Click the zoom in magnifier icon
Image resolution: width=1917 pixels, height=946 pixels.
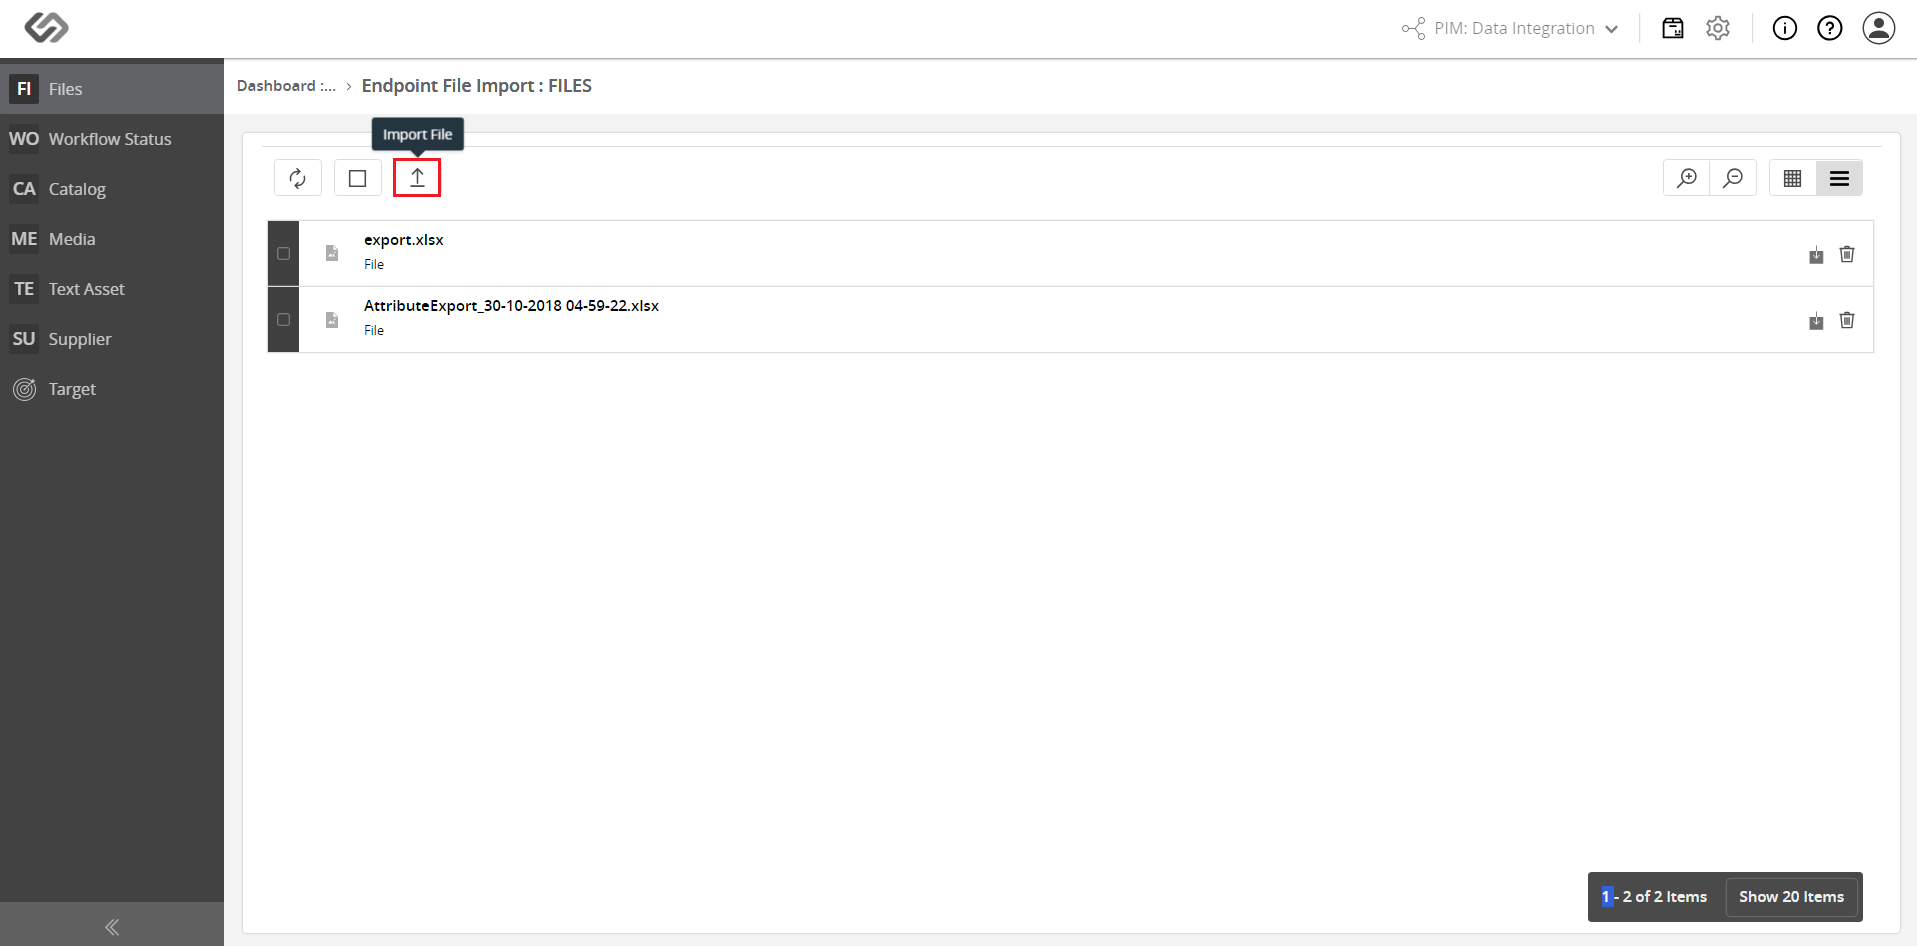coord(1687,178)
